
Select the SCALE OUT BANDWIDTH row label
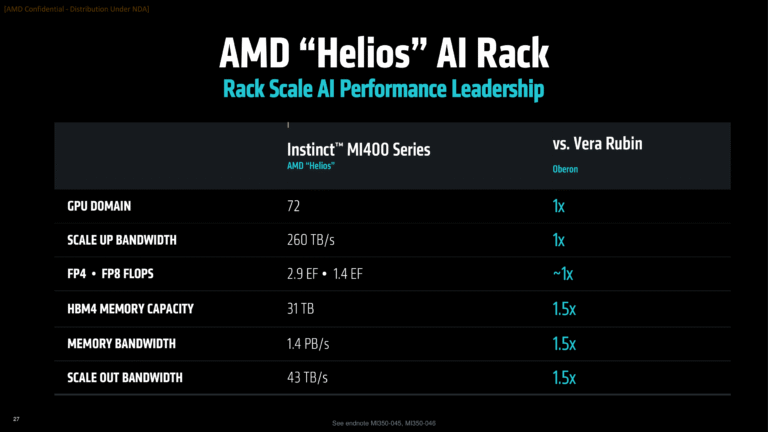[126, 377]
